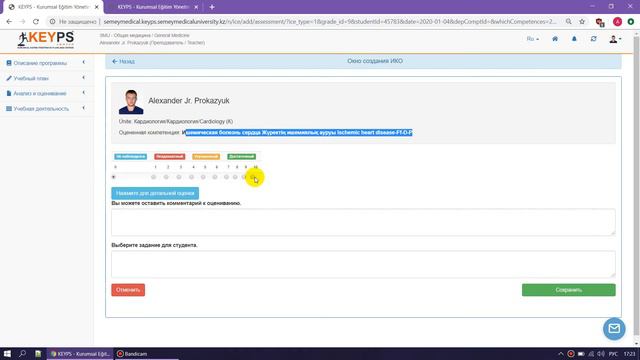
Task: Click the browser back arrow
Action: pos(9,22)
